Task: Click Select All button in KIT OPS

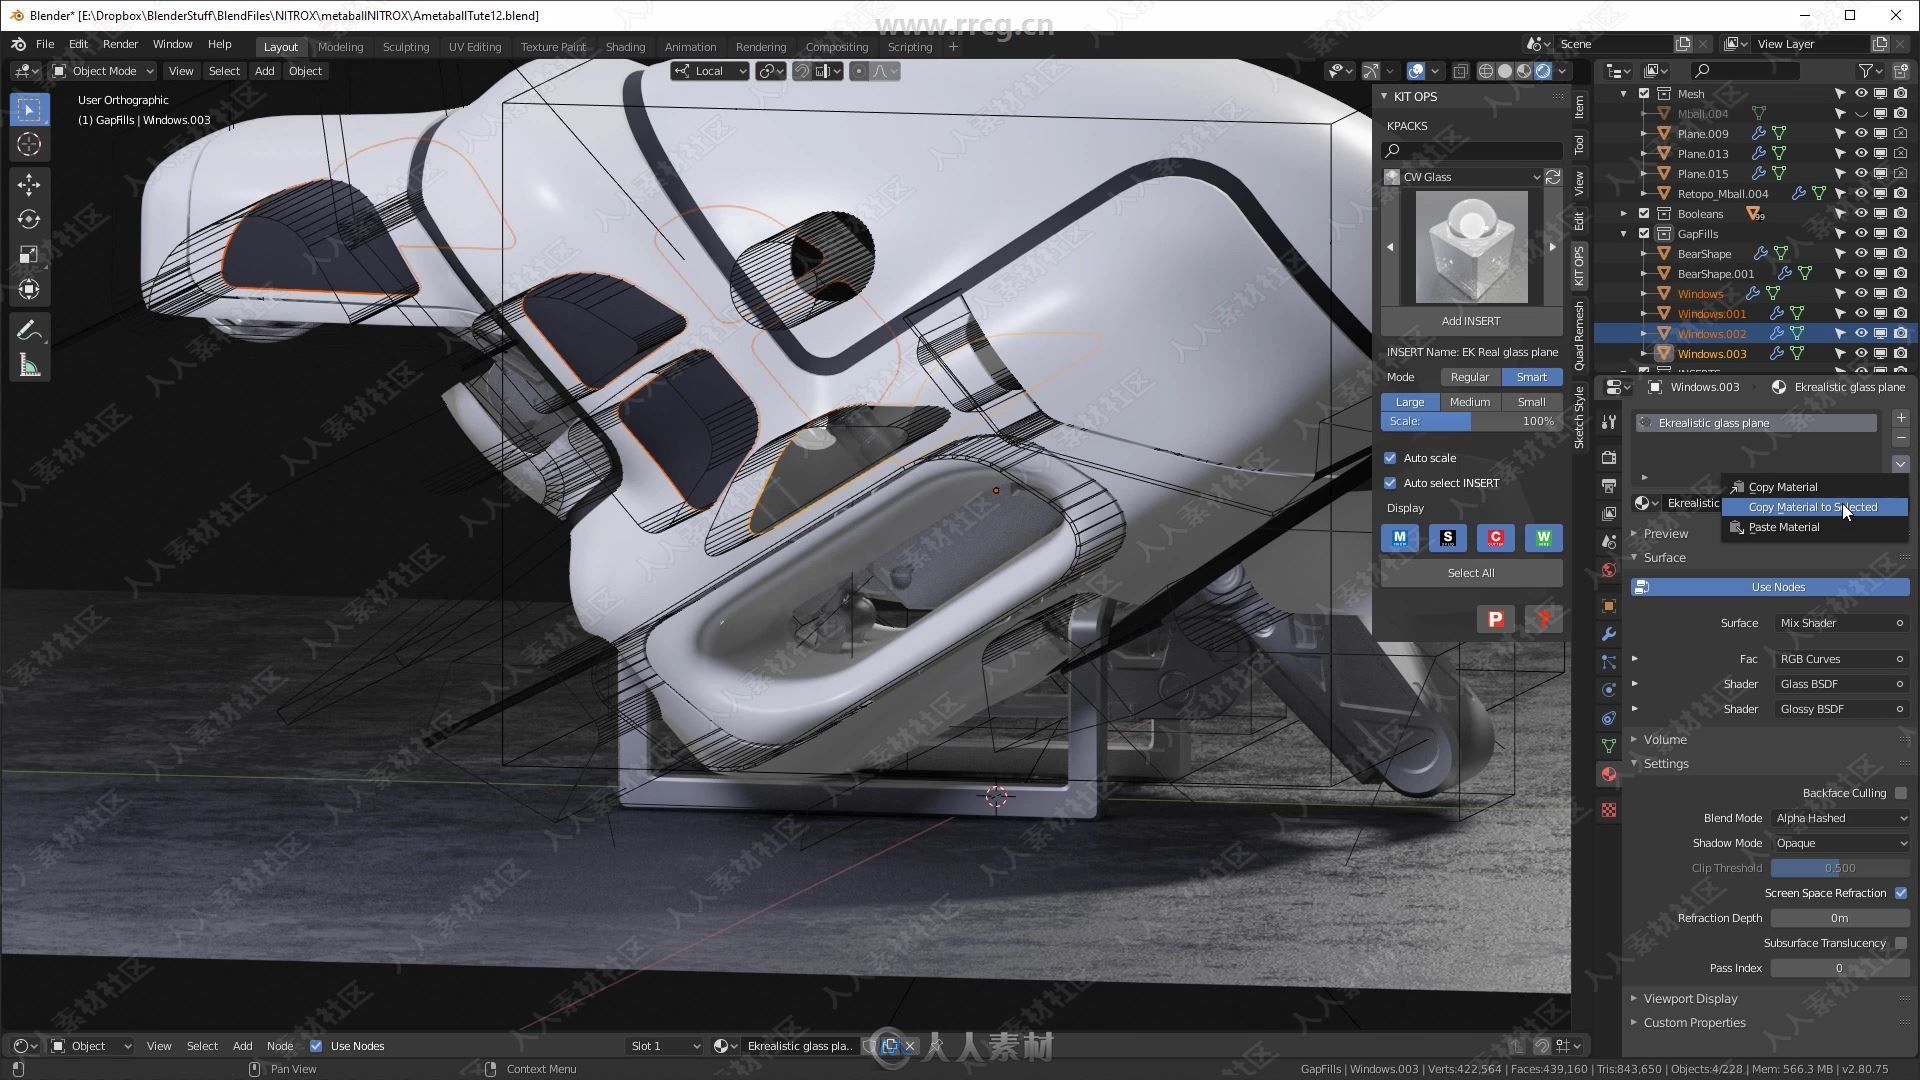Action: (x=1470, y=571)
